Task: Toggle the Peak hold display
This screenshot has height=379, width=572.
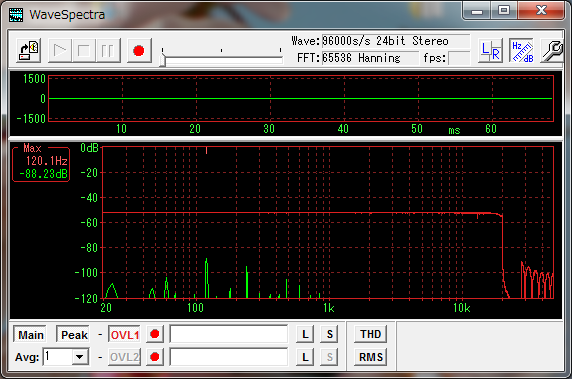Action: click(73, 334)
